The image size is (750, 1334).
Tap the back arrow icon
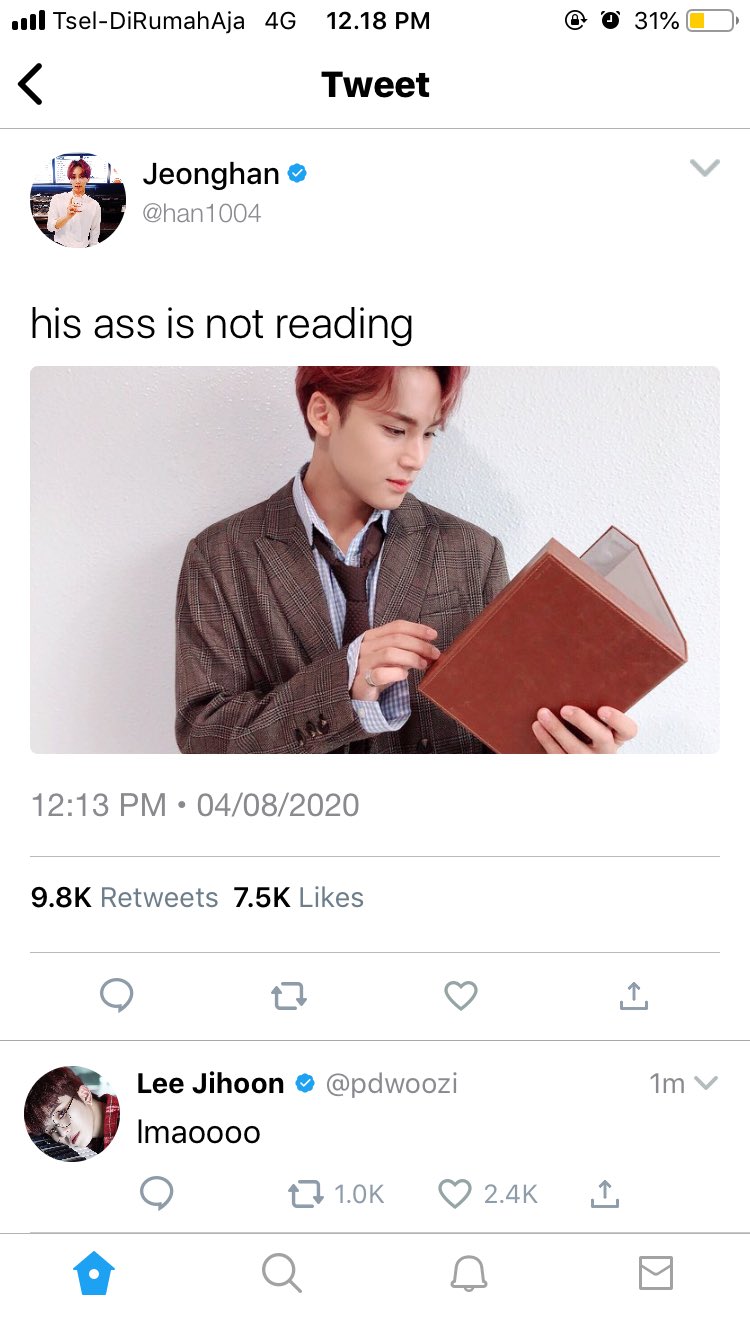31,84
